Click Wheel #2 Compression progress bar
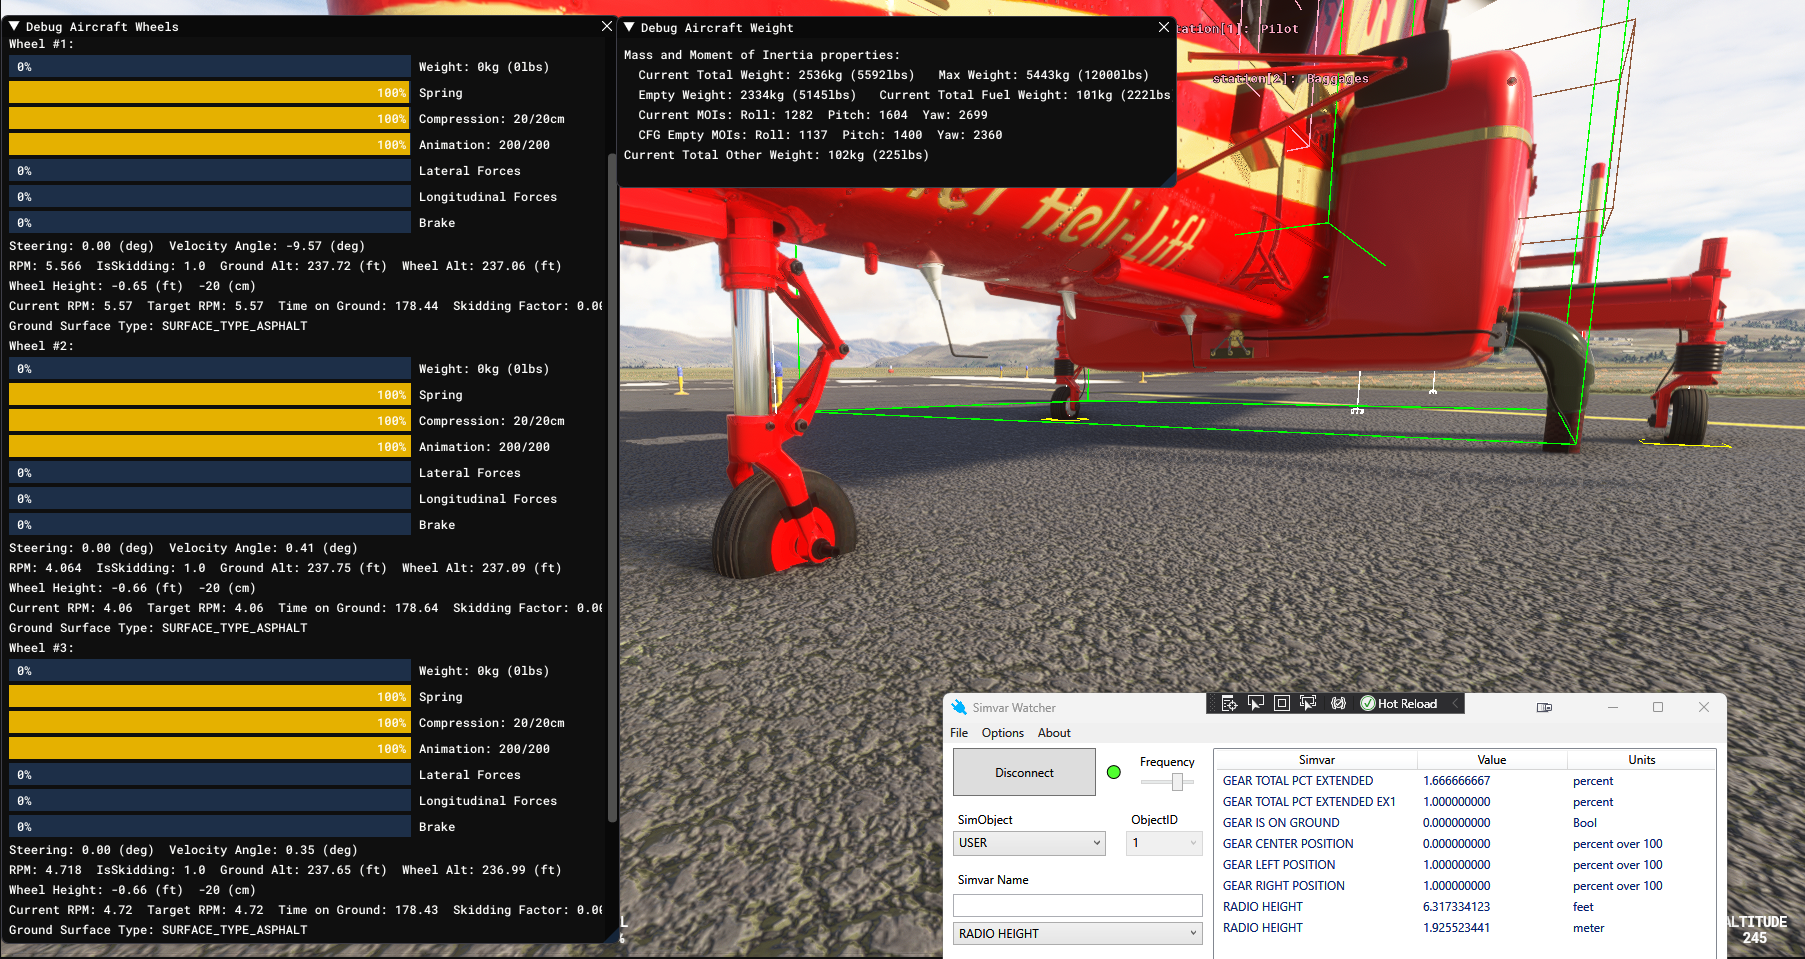1805x959 pixels. 210,421
